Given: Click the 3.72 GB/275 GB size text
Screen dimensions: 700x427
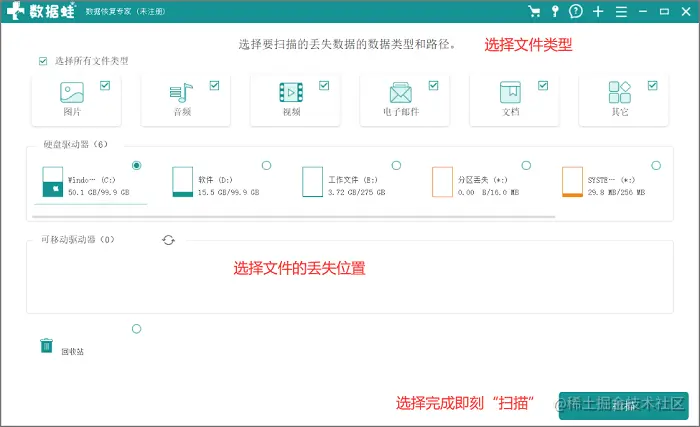Looking at the screenshot, I should (357, 193).
